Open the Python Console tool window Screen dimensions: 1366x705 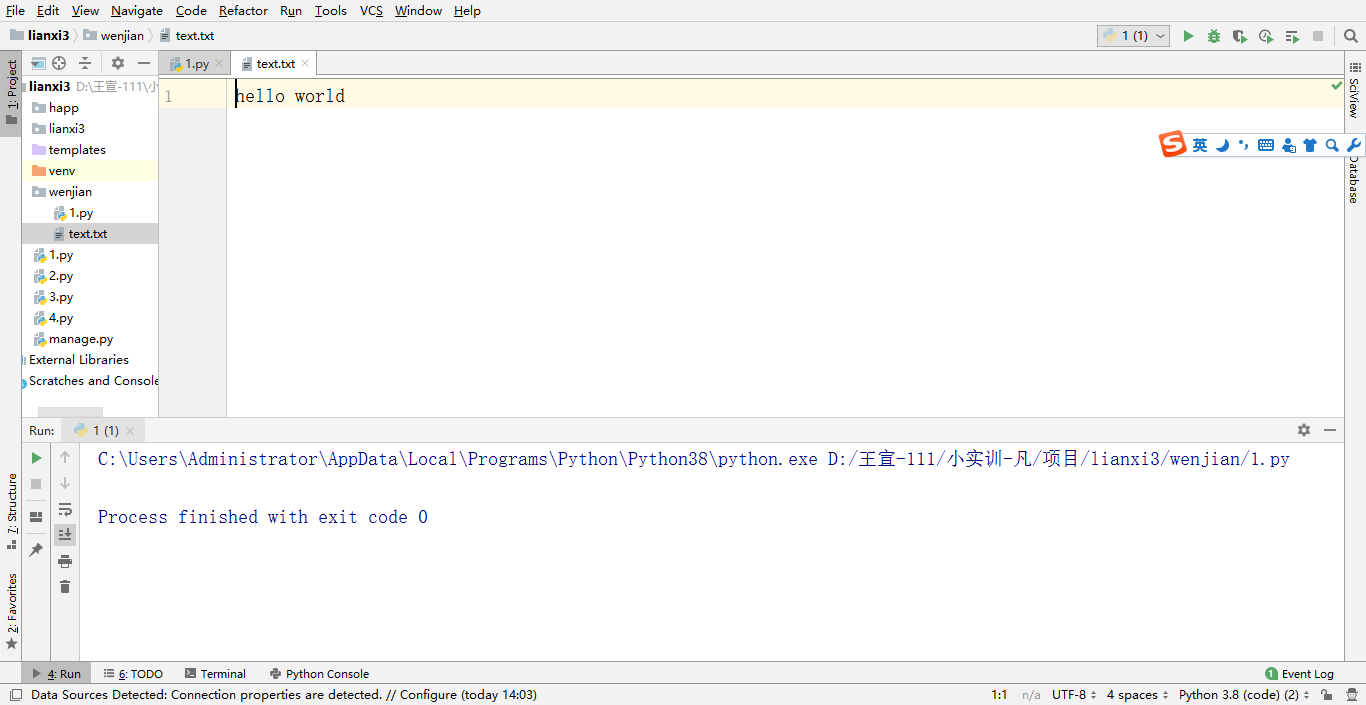[x=319, y=674]
